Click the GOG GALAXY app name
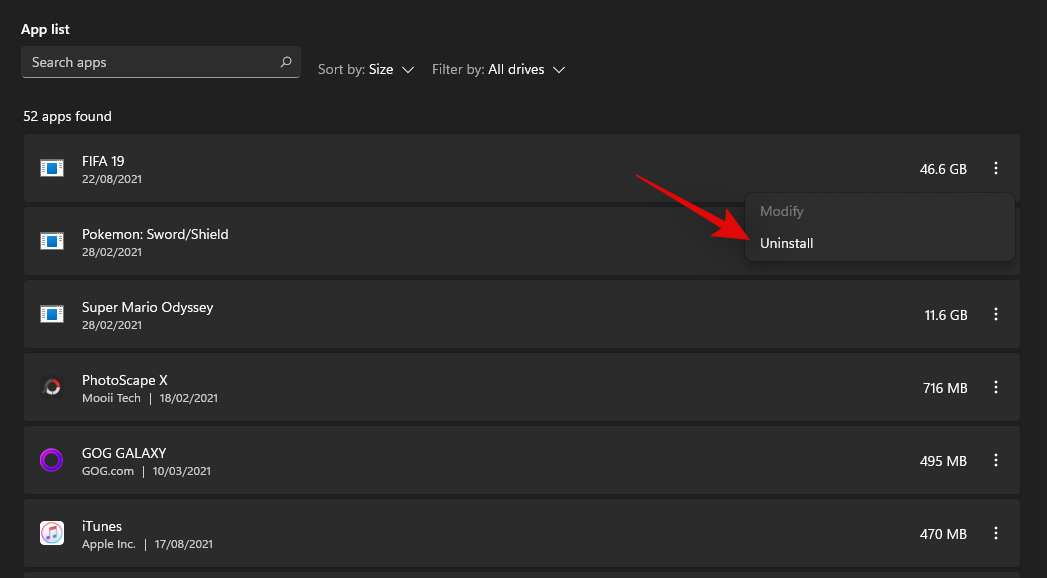Viewport: 1047px width, 578px height. 124,453
